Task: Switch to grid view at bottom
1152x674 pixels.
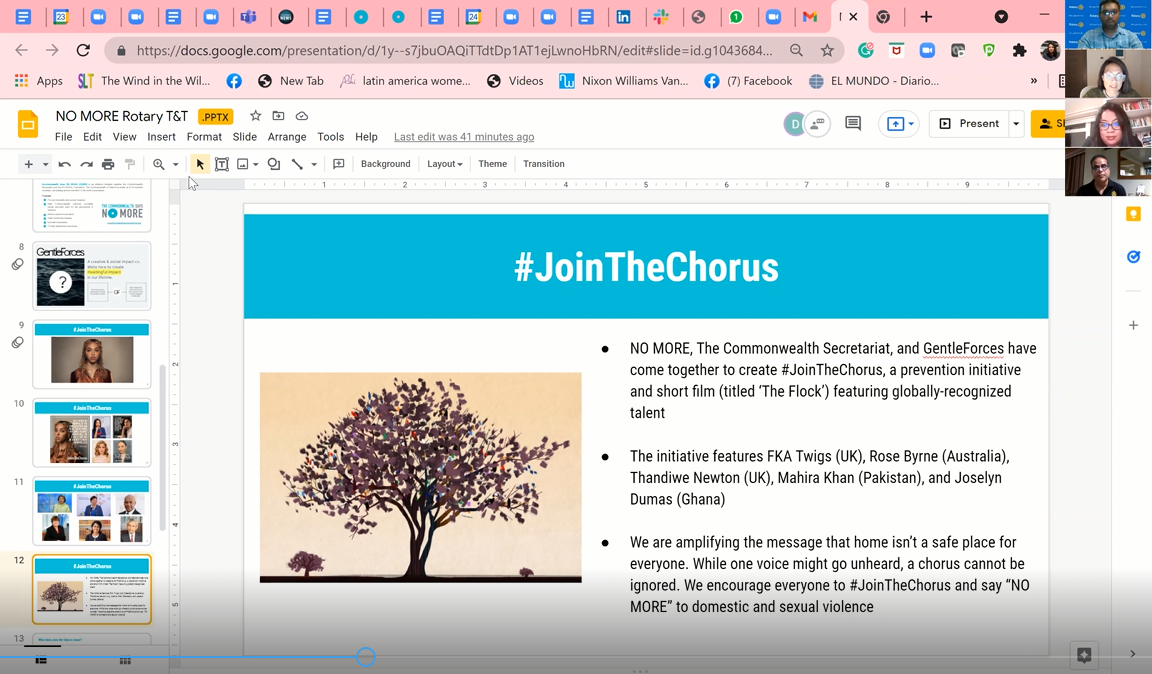Action: pyautogui.click(x=125, y=660)
